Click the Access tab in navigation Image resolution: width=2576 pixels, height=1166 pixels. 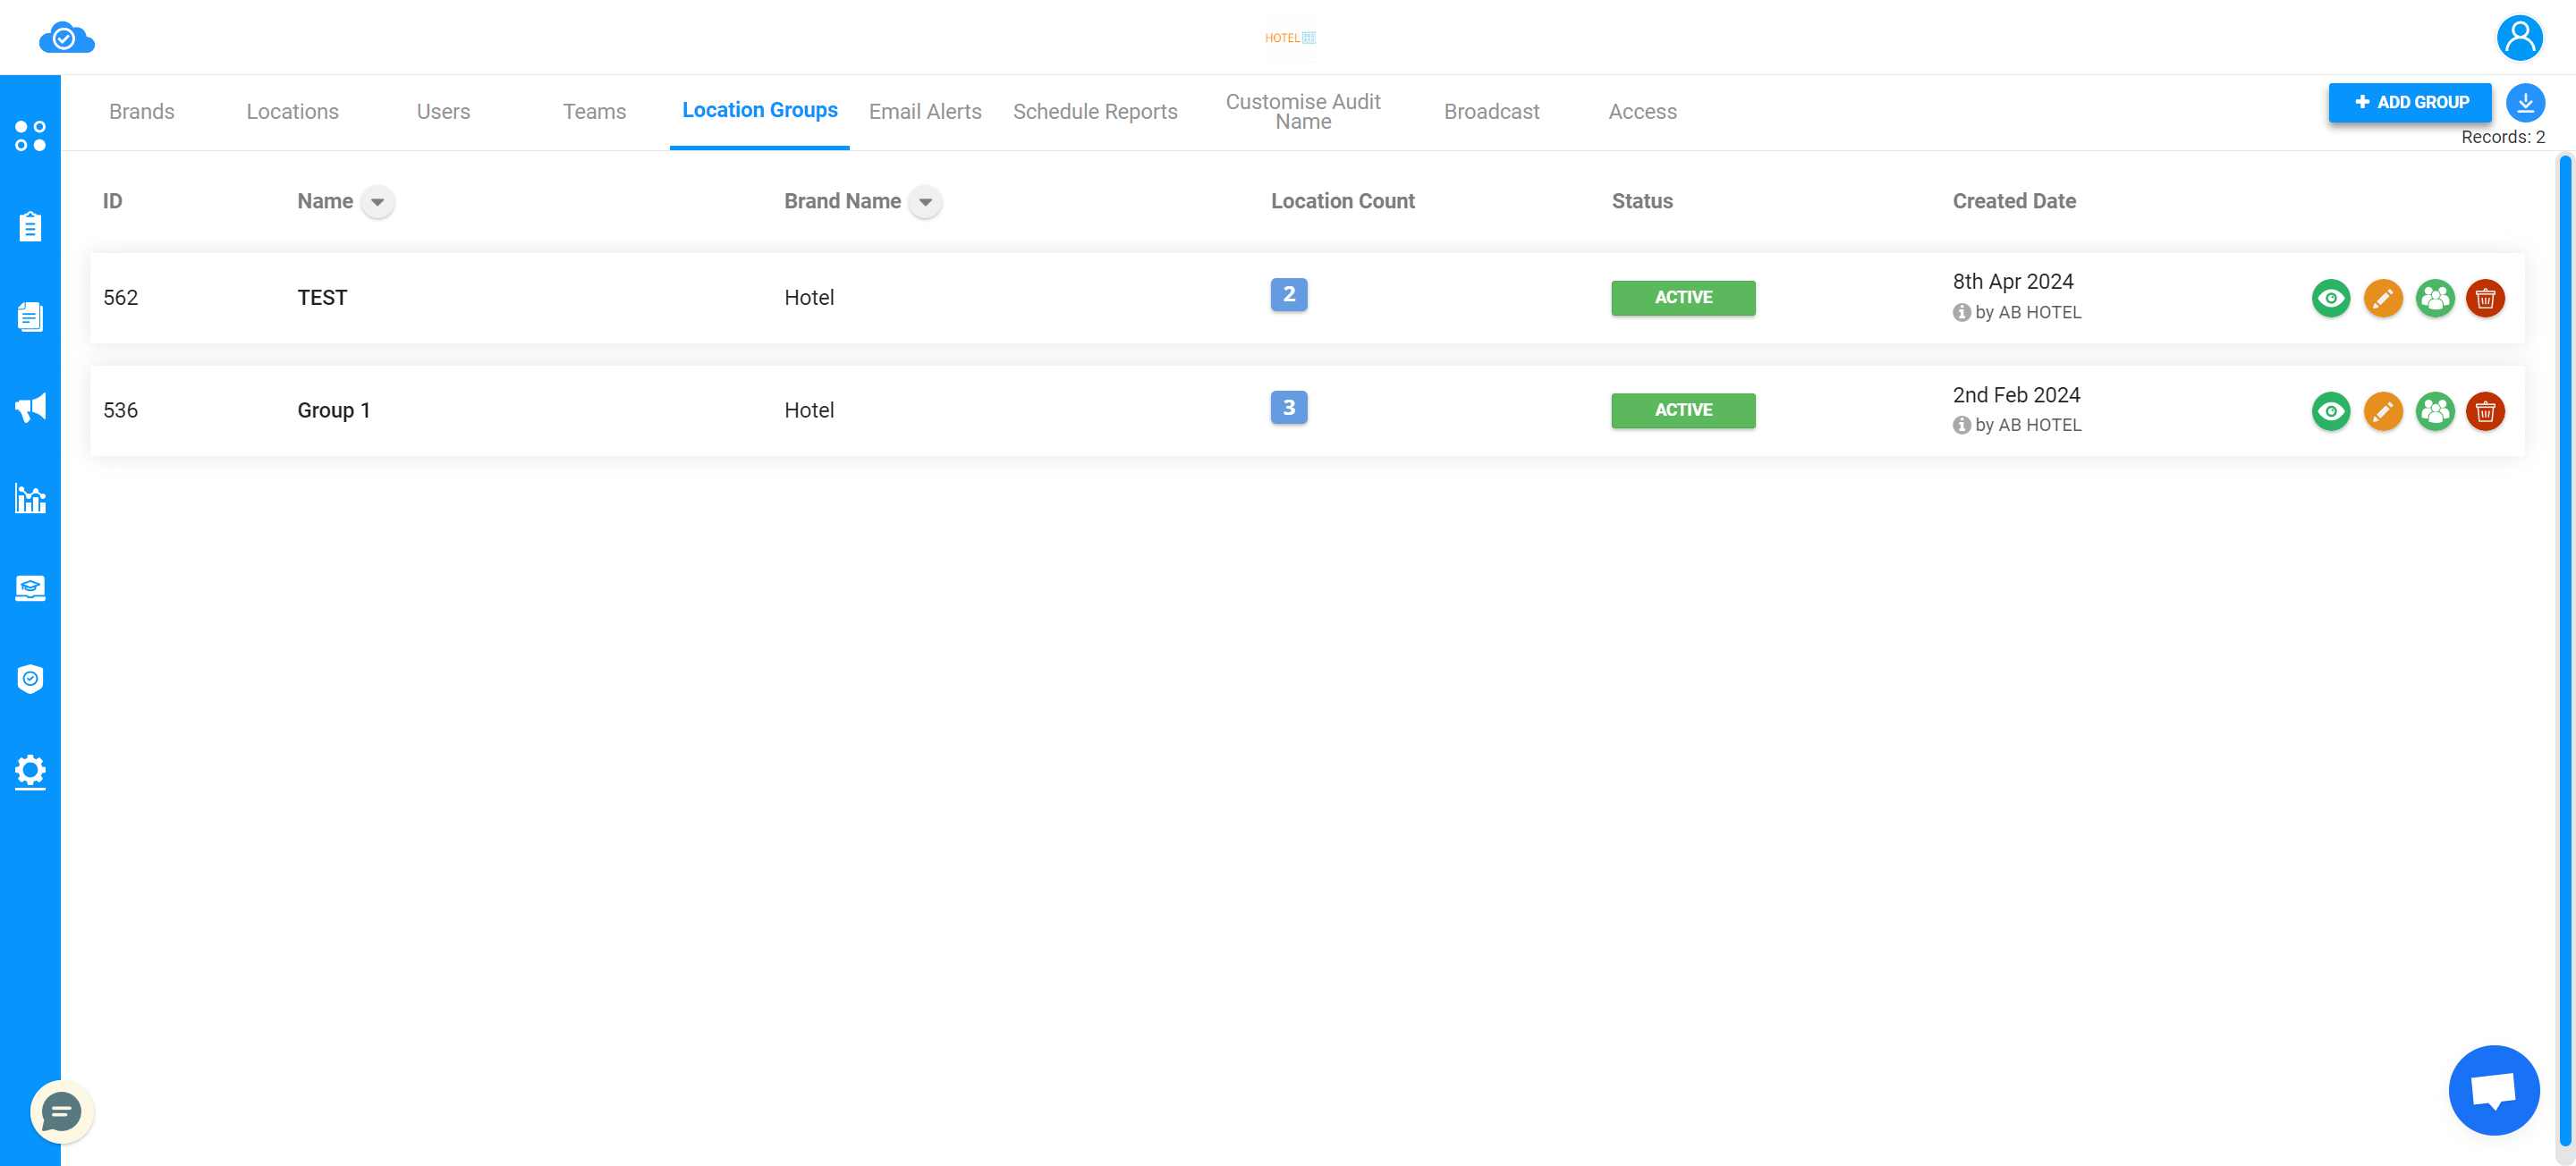(x=1643, y=112)
